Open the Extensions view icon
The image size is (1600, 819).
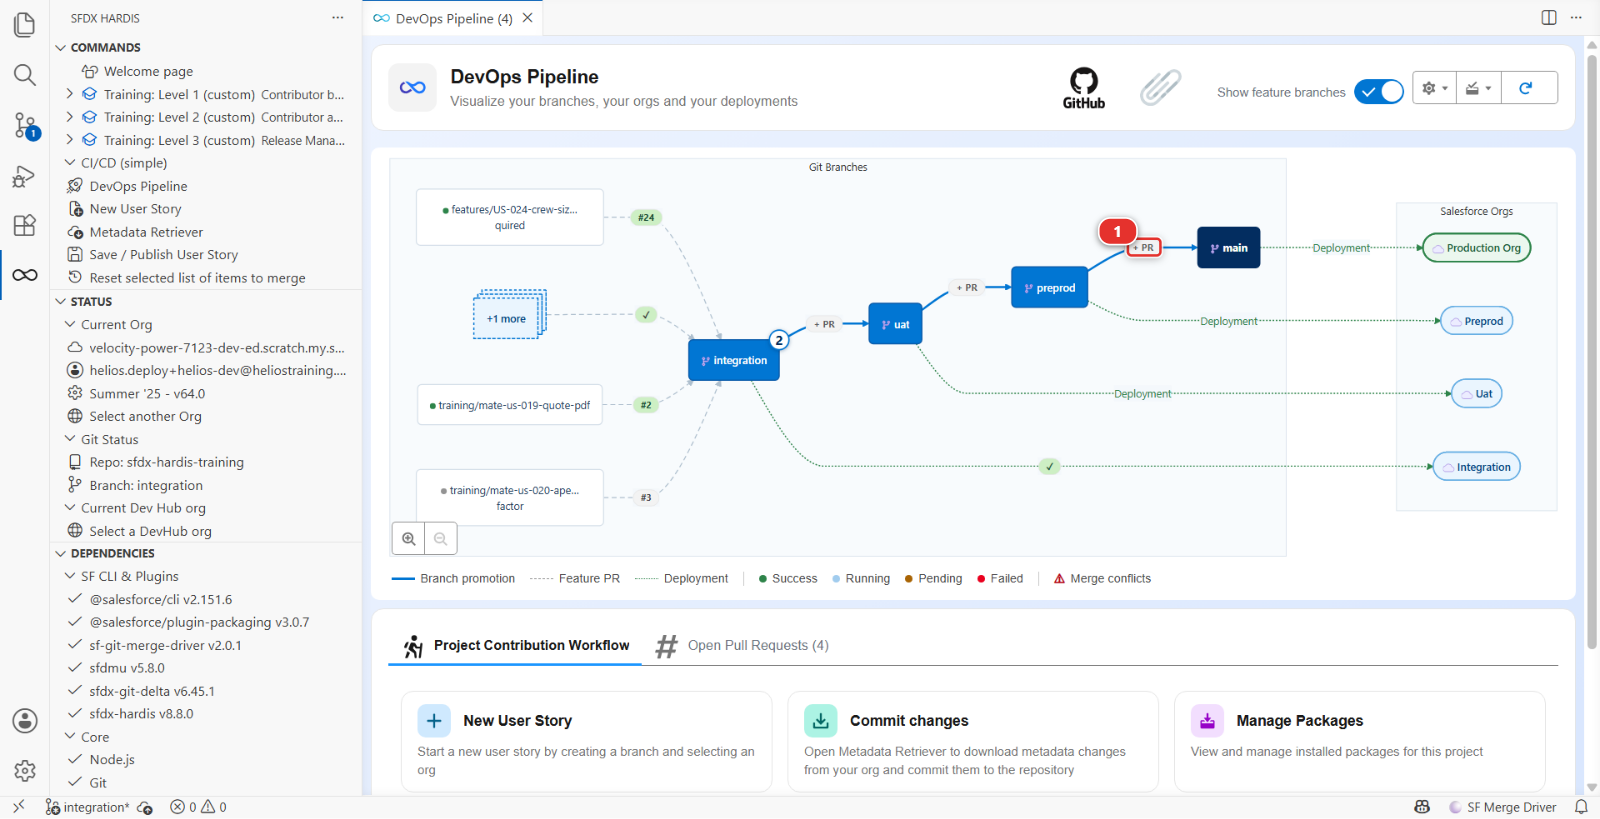(25, 225)
